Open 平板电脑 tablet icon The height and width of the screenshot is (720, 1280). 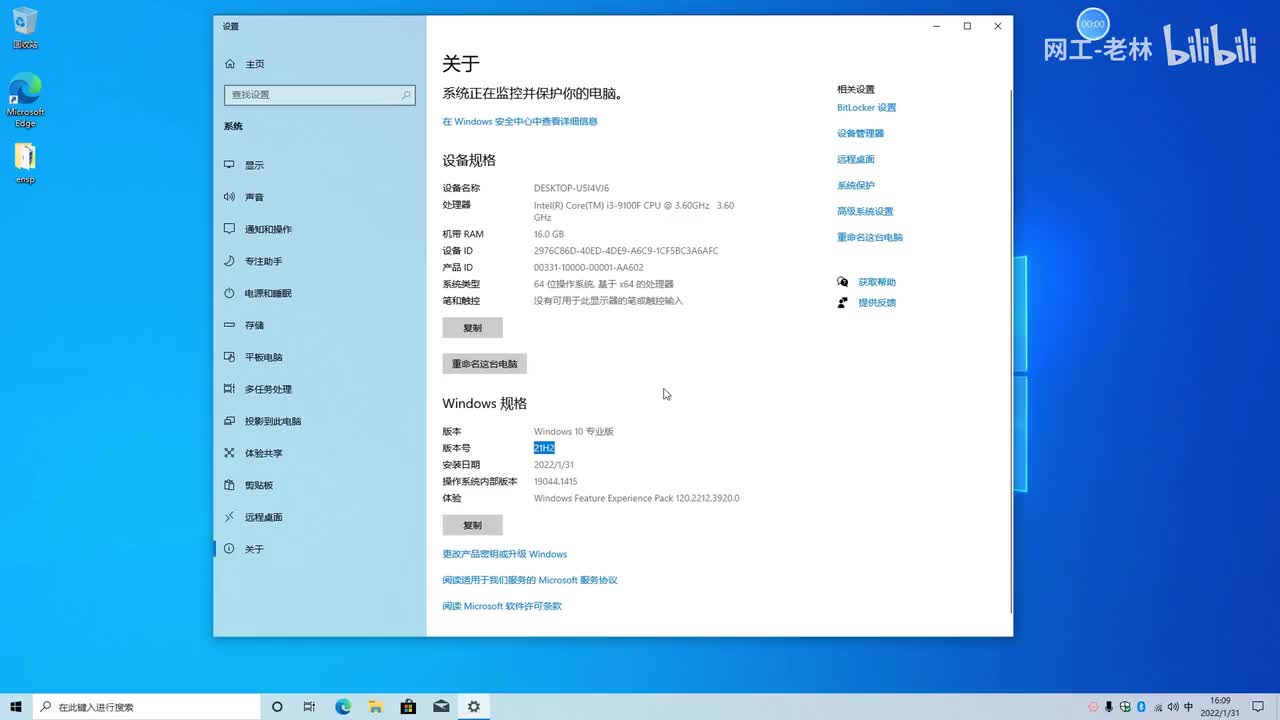(x=229, y=357)
